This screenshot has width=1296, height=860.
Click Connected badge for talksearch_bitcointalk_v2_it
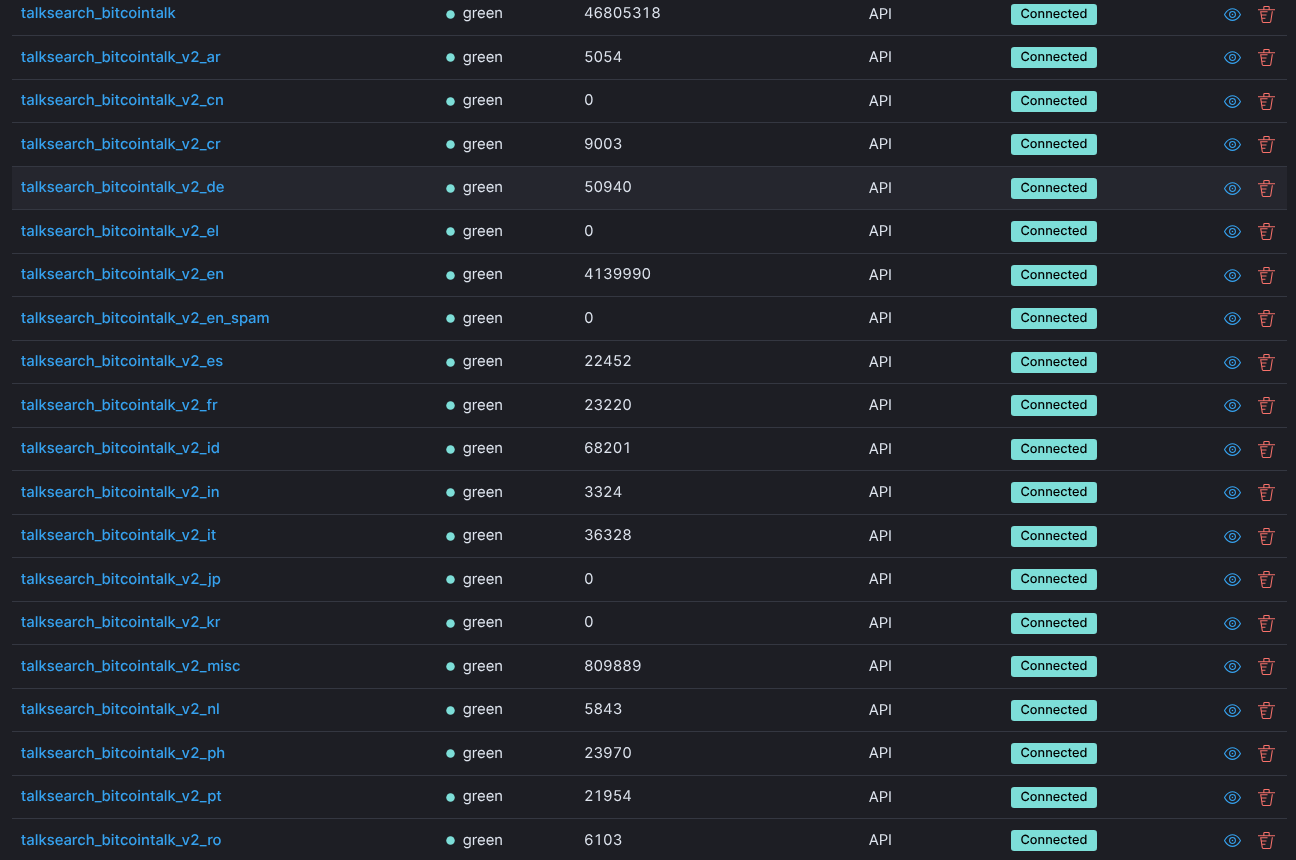coord(1054,536)
